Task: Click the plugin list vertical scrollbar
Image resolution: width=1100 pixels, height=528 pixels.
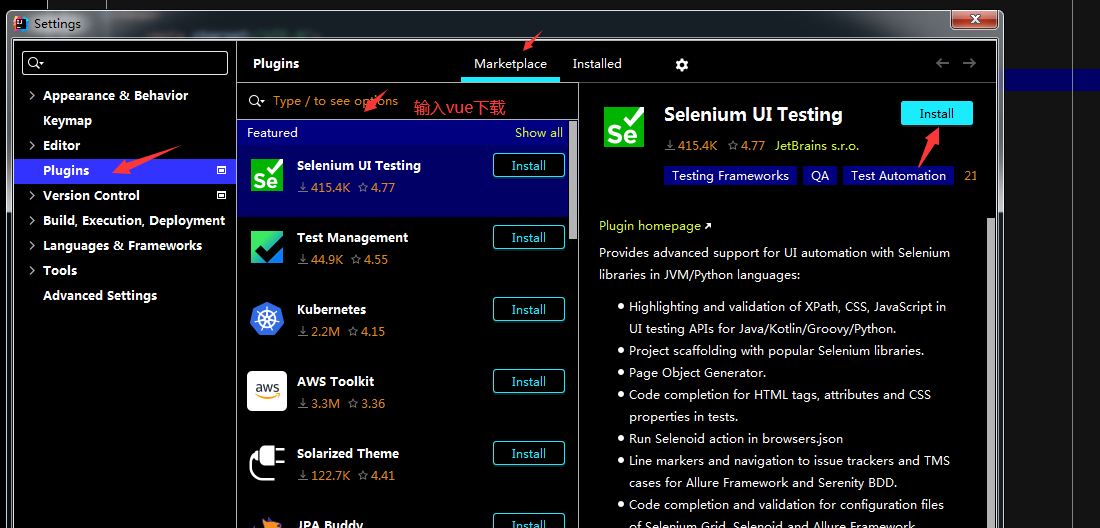Action: click(572, 180)
